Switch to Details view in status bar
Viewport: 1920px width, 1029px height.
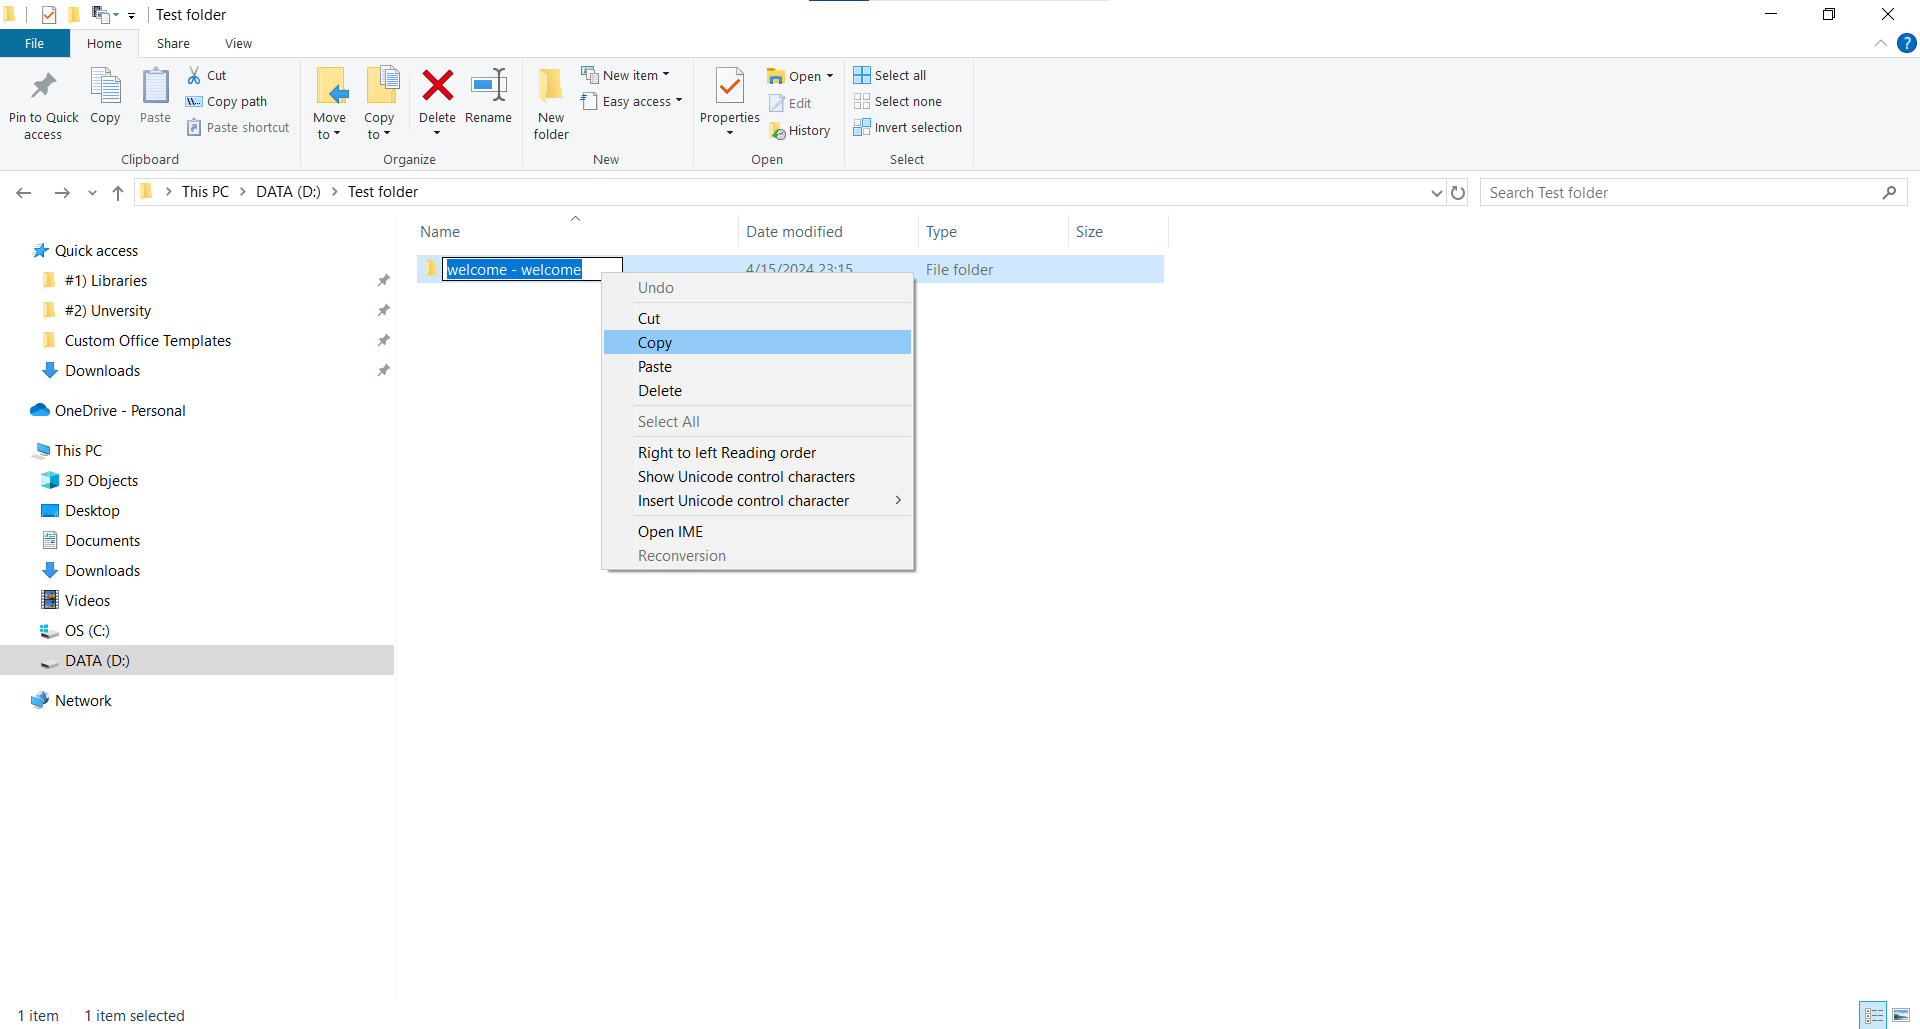click(x=1874, y=1015)
